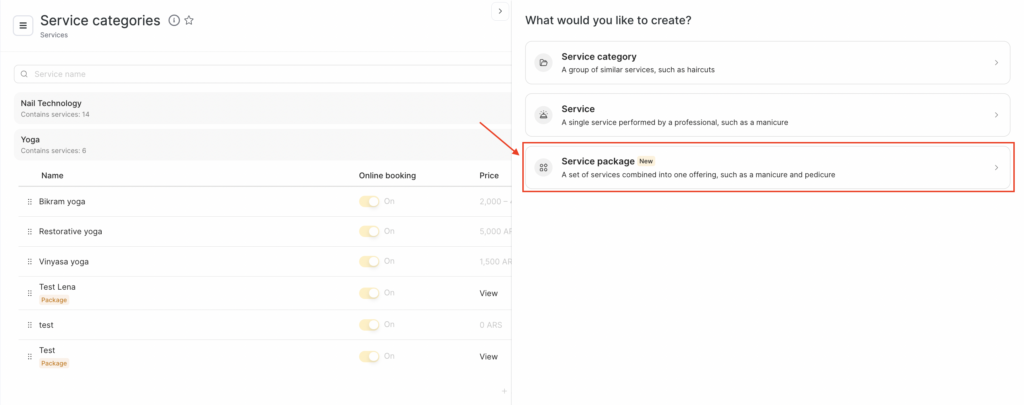Toggle online booking for Bikram yoga

370,202
